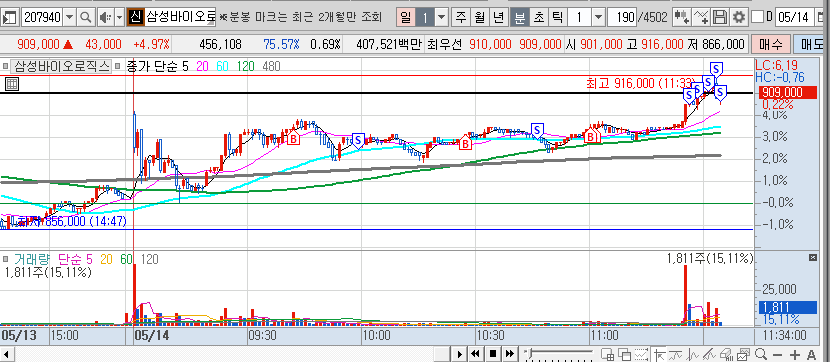Close the volume pane with X icon
The height and width of the screenshot is (362, 830).
(813, 257)
